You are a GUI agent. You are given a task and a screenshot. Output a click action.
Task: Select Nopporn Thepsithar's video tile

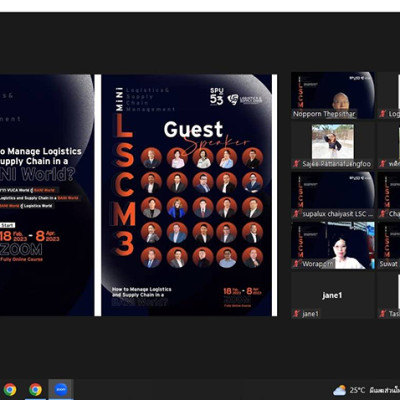coord(333,95)
